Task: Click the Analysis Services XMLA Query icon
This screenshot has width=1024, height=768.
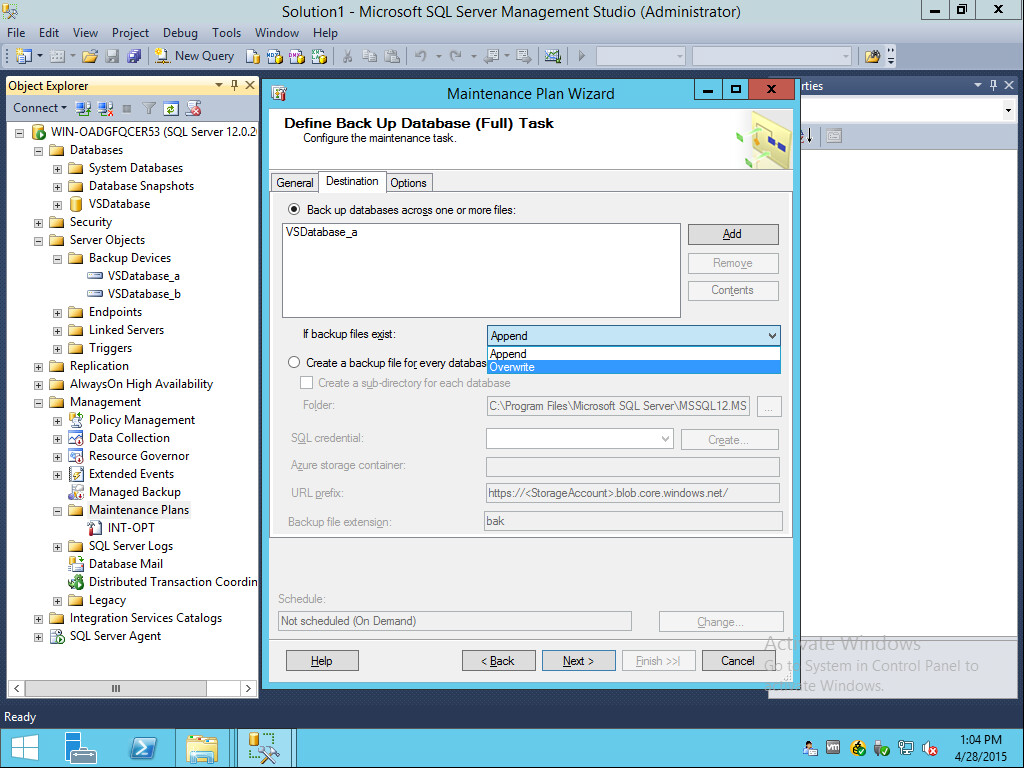Action: 319,56
